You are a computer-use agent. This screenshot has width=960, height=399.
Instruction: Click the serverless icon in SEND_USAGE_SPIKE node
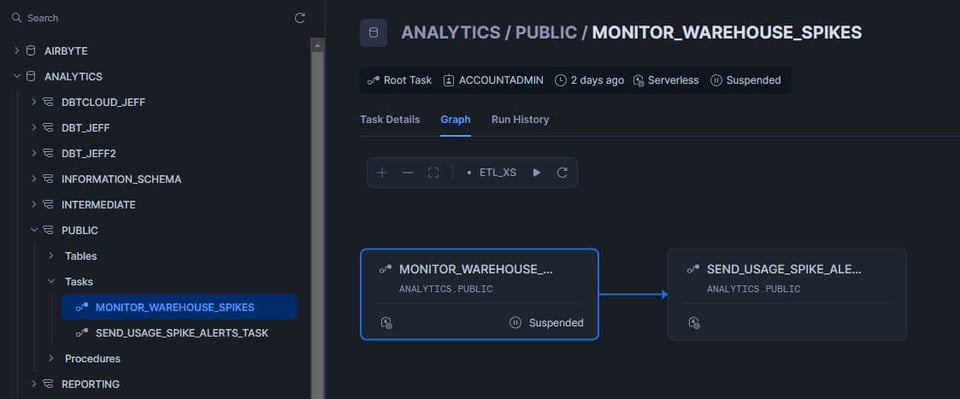click(x=694, y=323)
